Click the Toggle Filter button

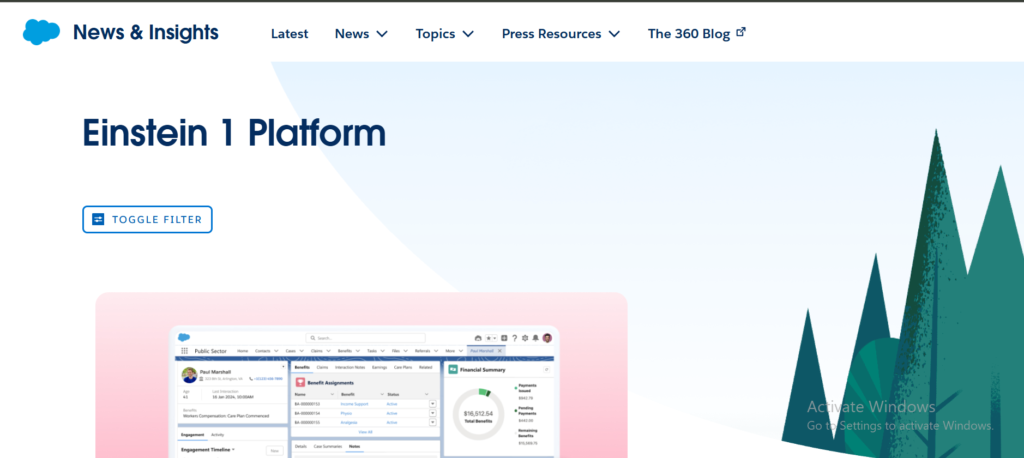click(x=147, y=220)
